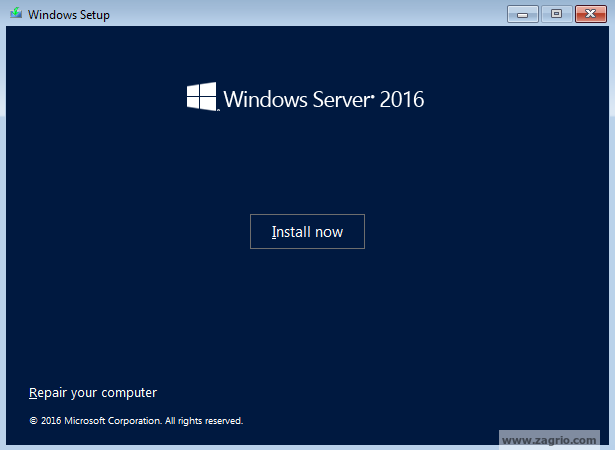
Task: Maximize the Windows Setup window
Action: tap(556, 14)
